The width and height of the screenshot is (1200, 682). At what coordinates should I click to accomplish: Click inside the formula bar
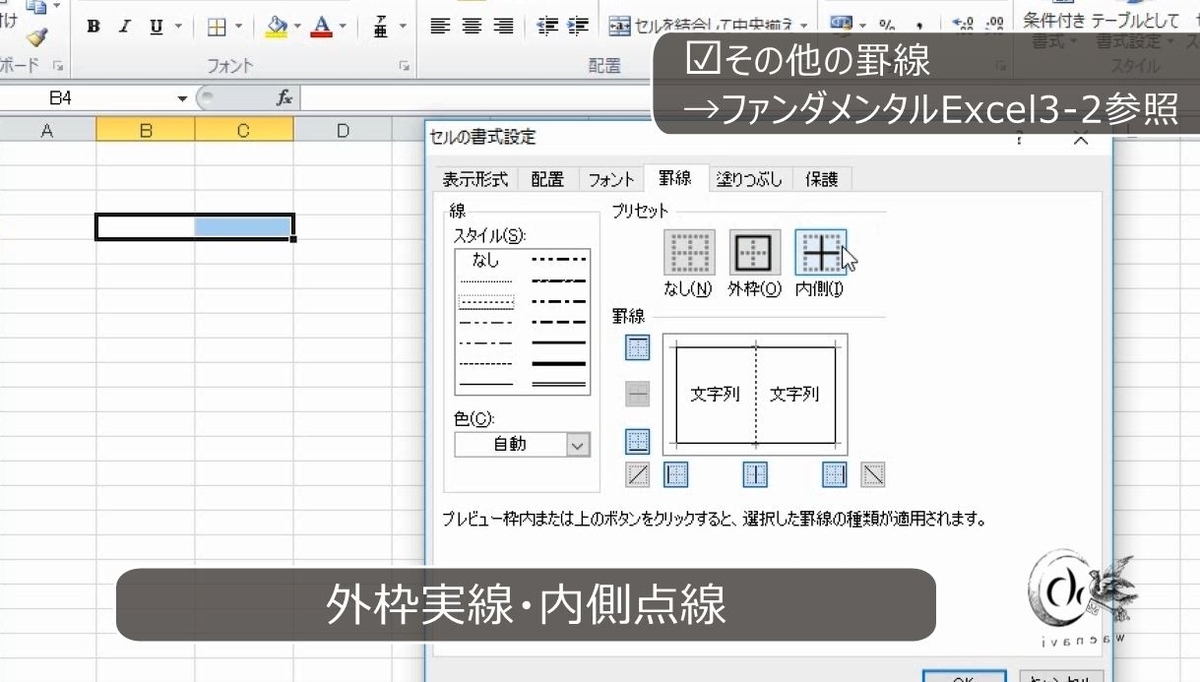pyautogui.click(x=400, y=97)
